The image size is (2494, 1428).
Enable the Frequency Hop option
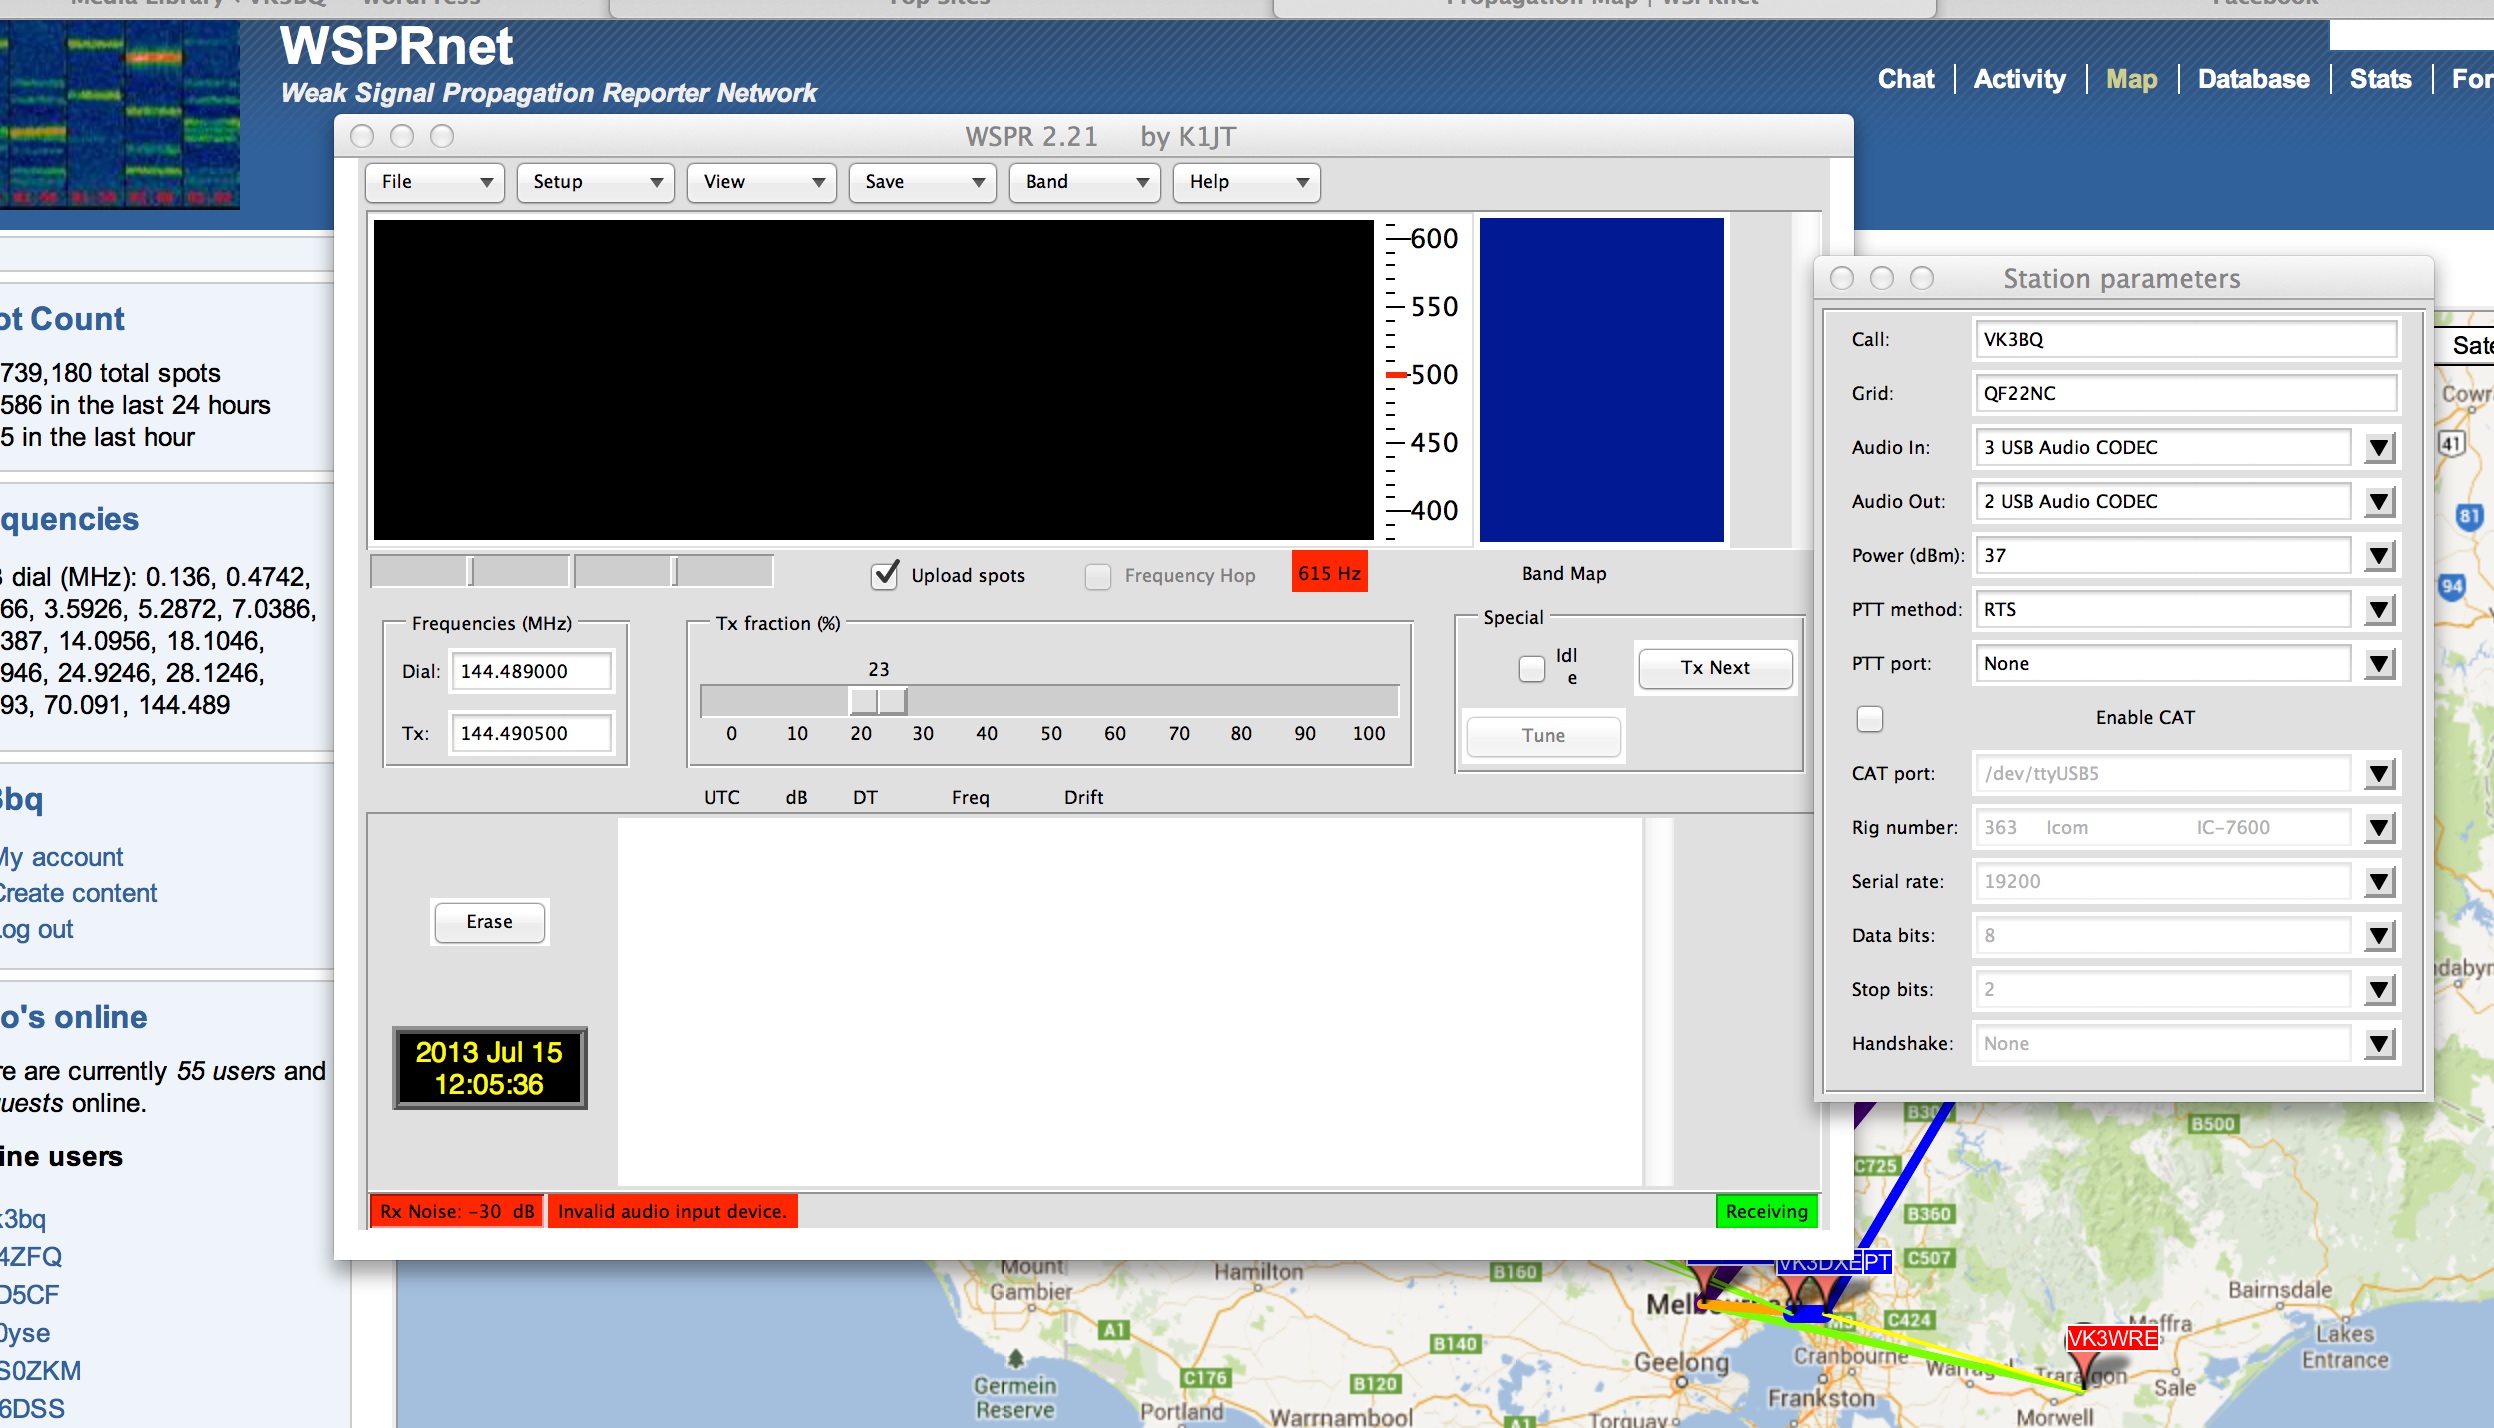point(1097,577)
